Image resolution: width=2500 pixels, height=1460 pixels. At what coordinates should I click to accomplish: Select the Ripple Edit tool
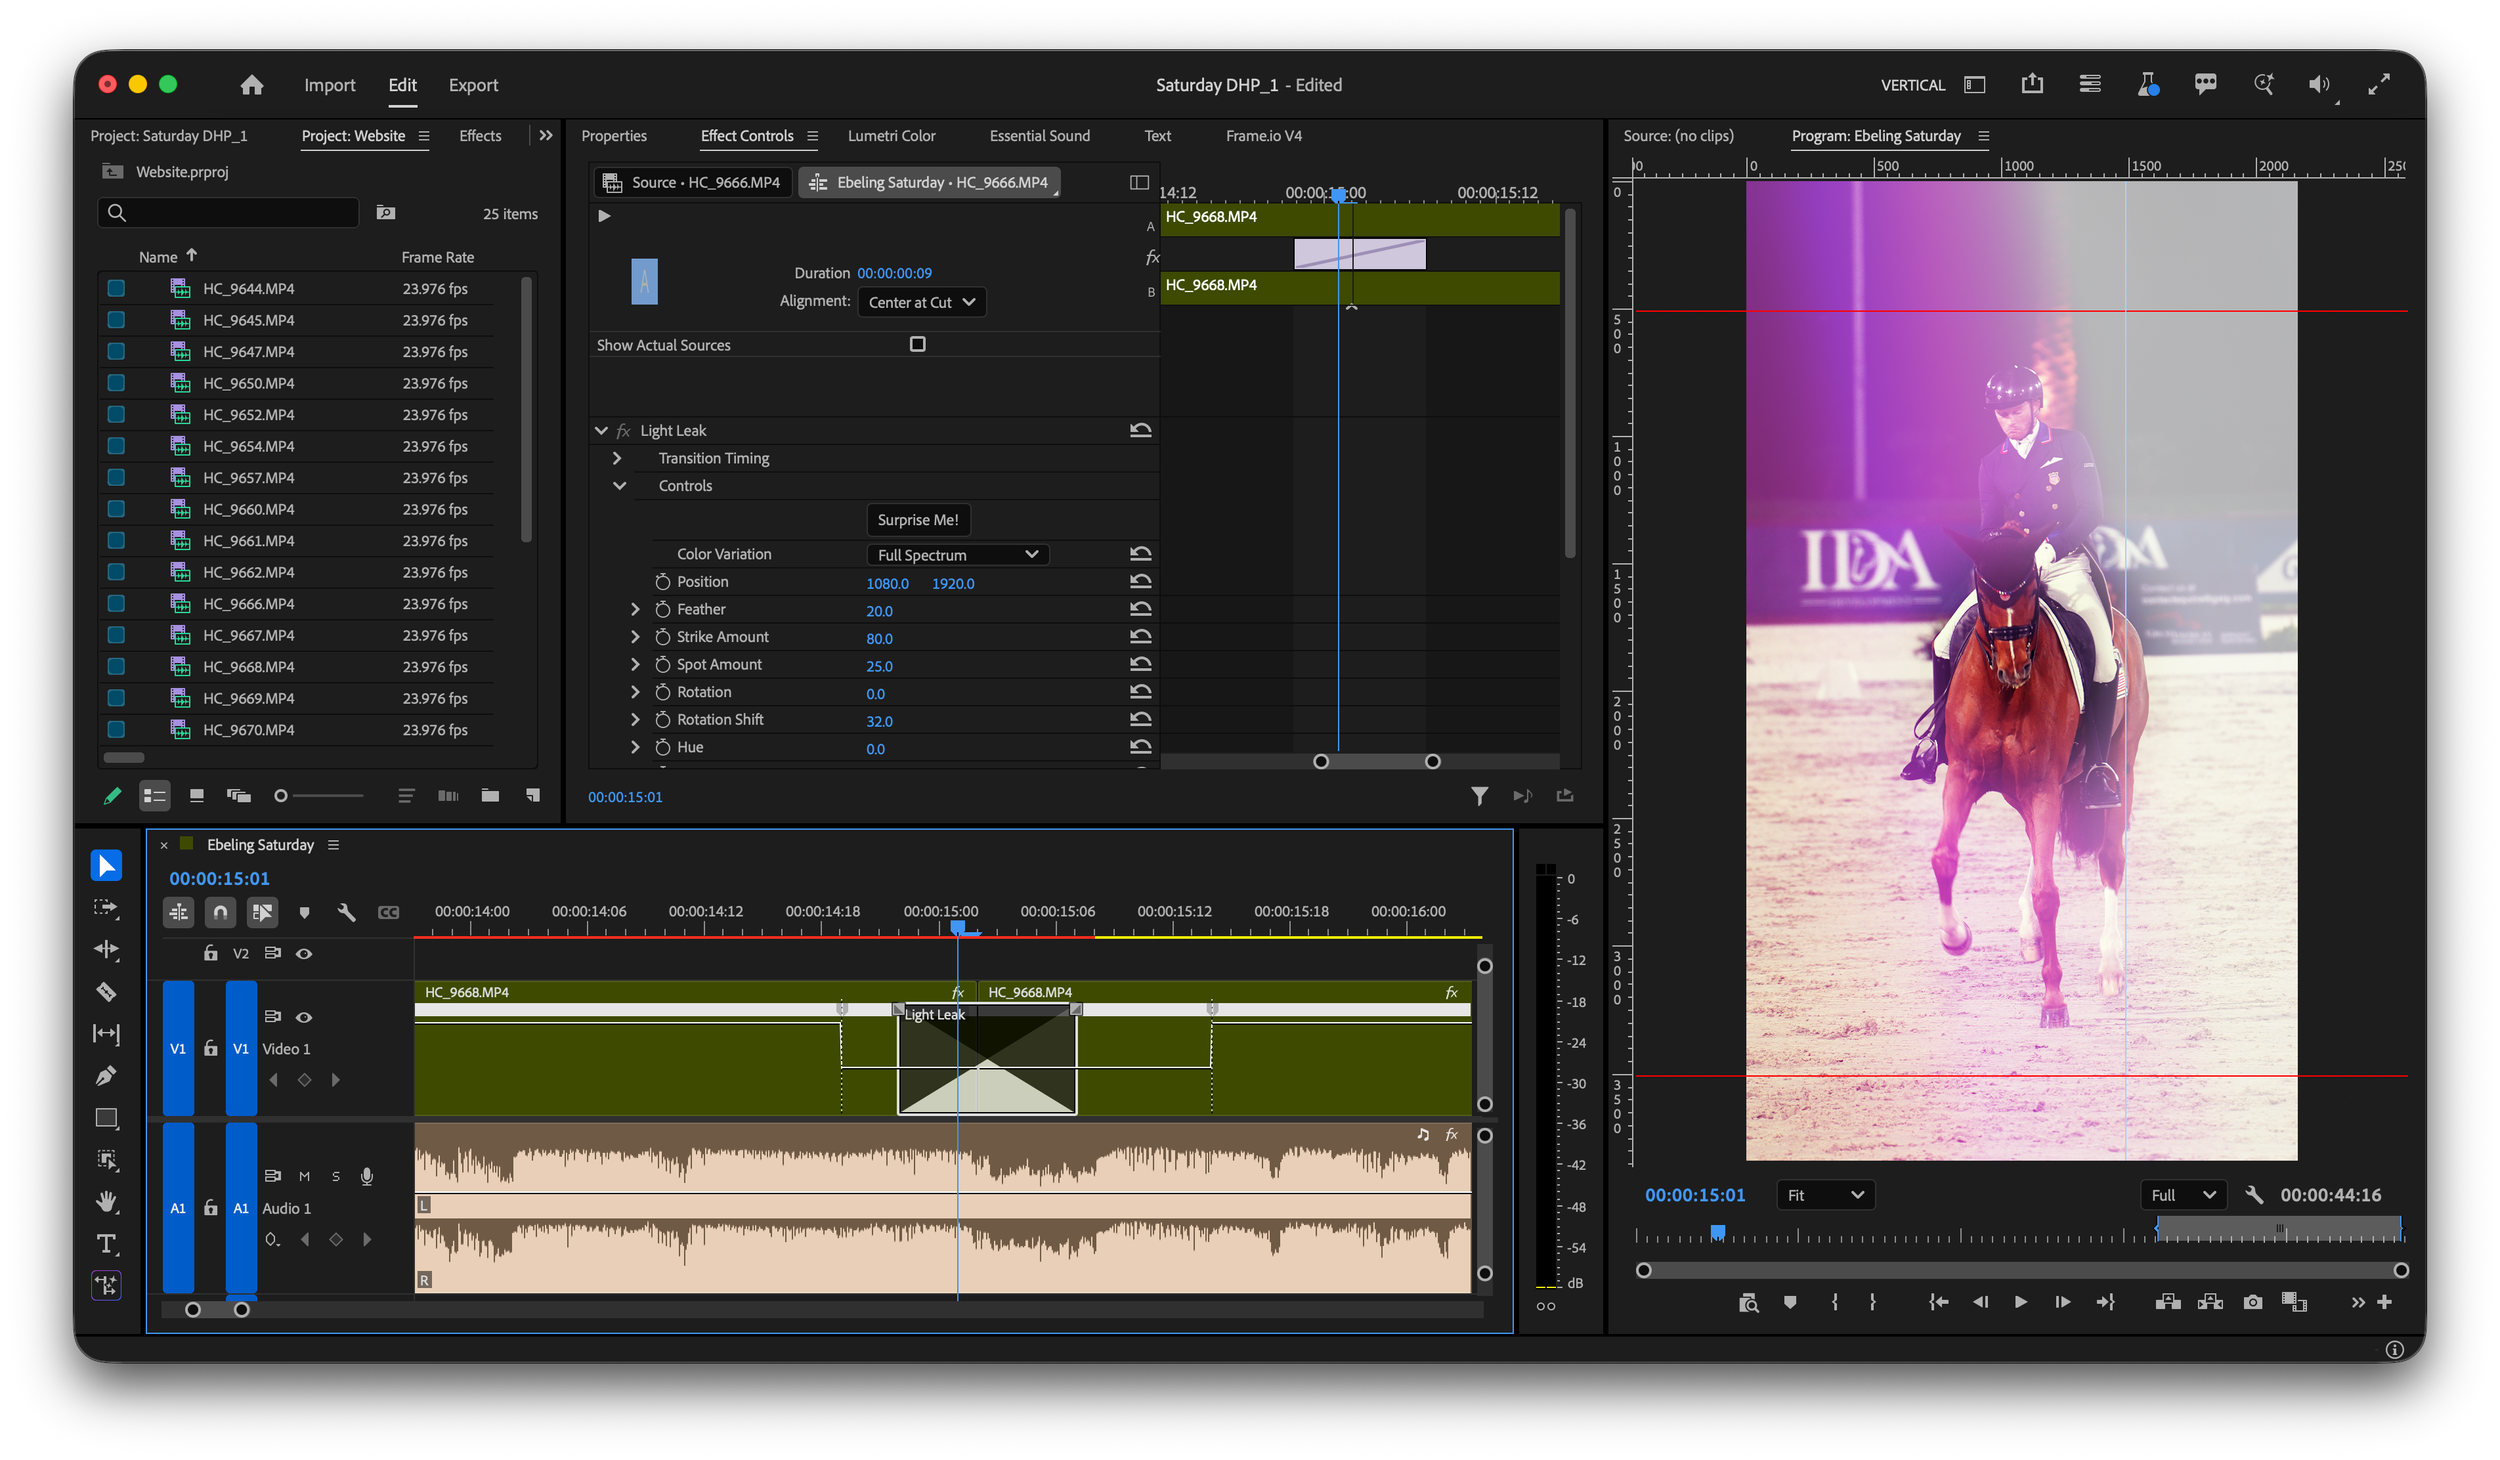106,950
